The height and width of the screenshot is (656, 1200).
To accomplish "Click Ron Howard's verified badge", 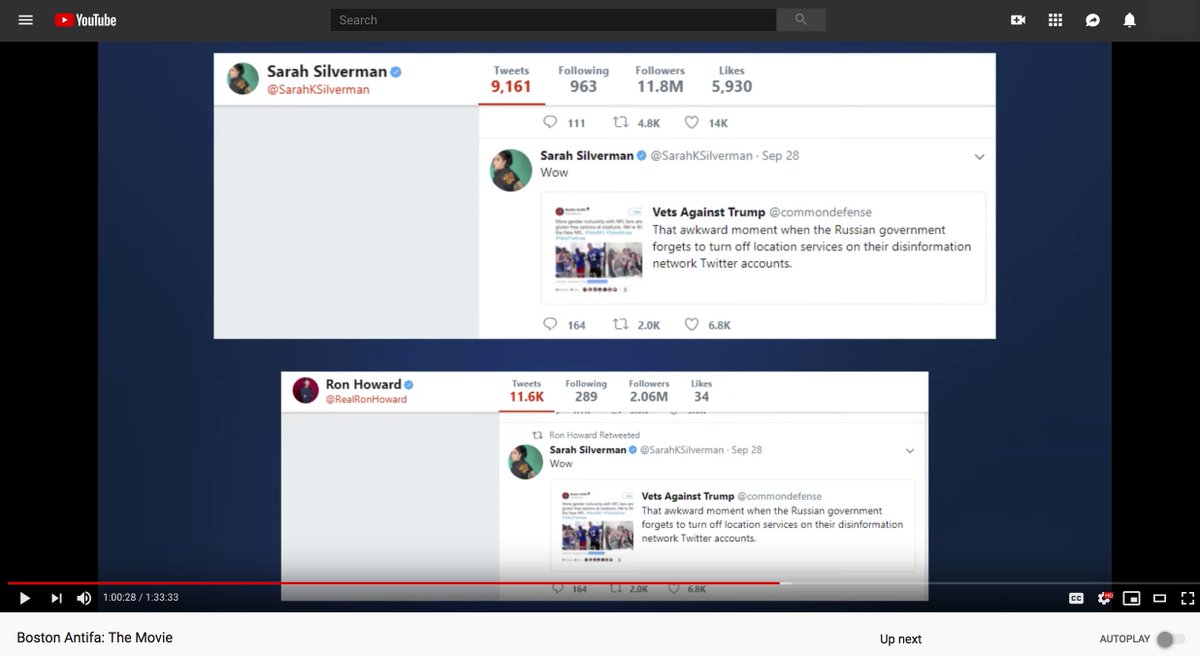I will click(x=409, y=385).
